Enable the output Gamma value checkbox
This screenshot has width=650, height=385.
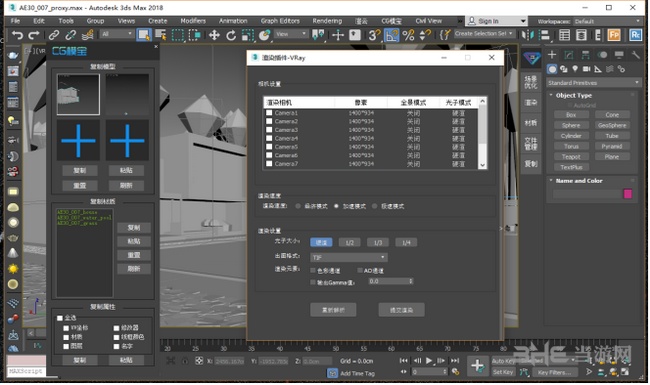click(x=313, y=282)
